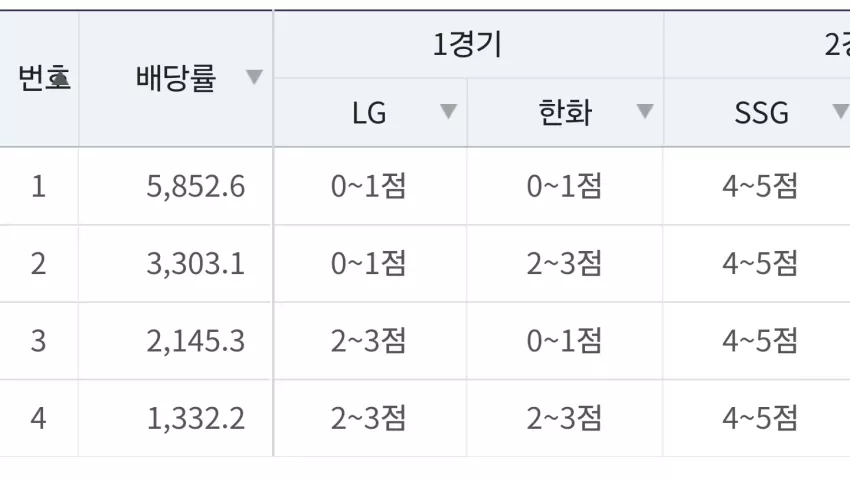Select row 2 한화 2~3점 cell

(x=564, y=264)
